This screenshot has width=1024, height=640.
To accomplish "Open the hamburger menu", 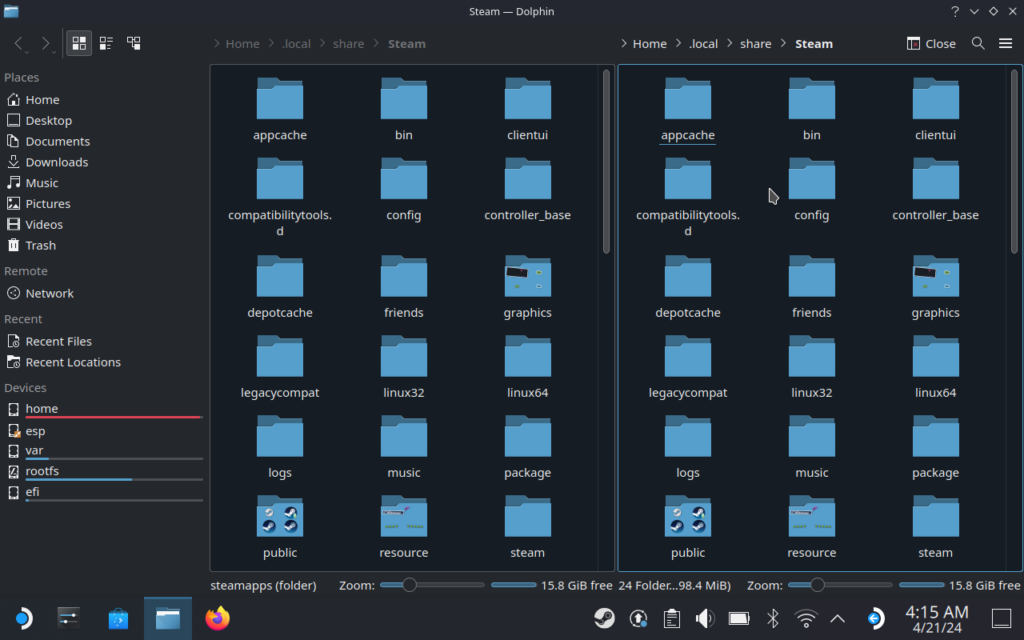I will tap(1005, 43).
